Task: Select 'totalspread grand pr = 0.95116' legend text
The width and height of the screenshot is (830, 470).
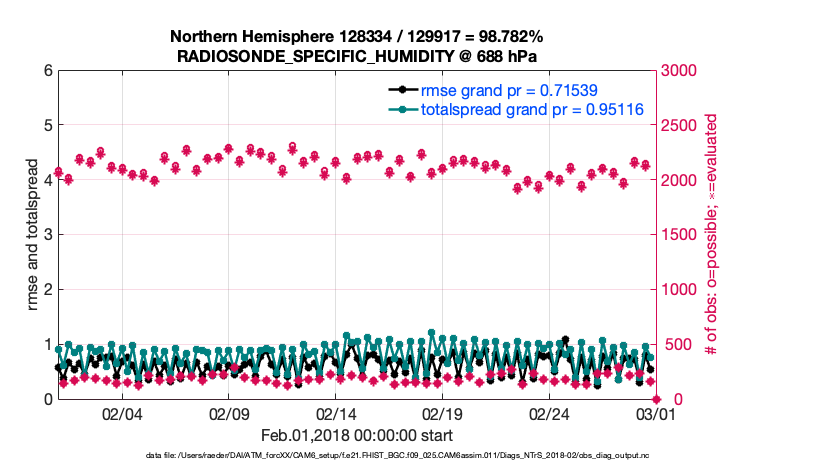Action: click(x=517, y=110)
